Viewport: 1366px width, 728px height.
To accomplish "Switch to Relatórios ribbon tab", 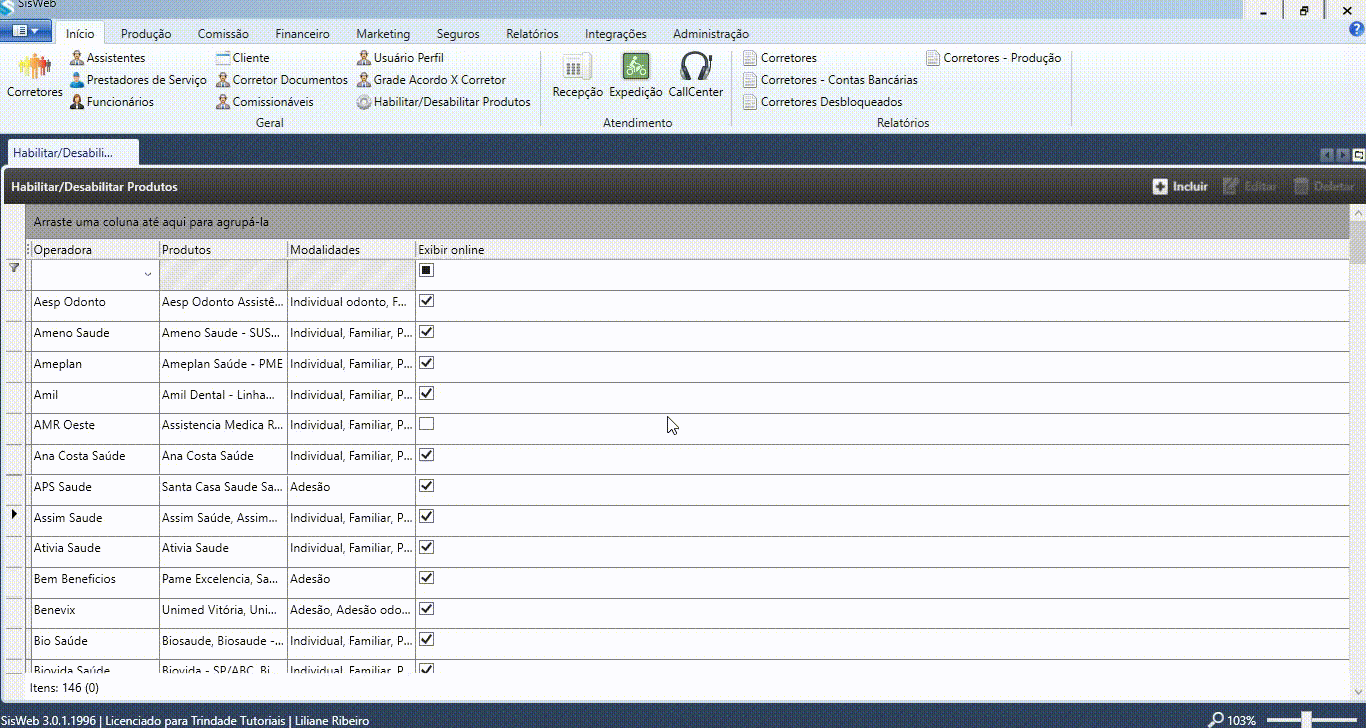I will 532,34.
